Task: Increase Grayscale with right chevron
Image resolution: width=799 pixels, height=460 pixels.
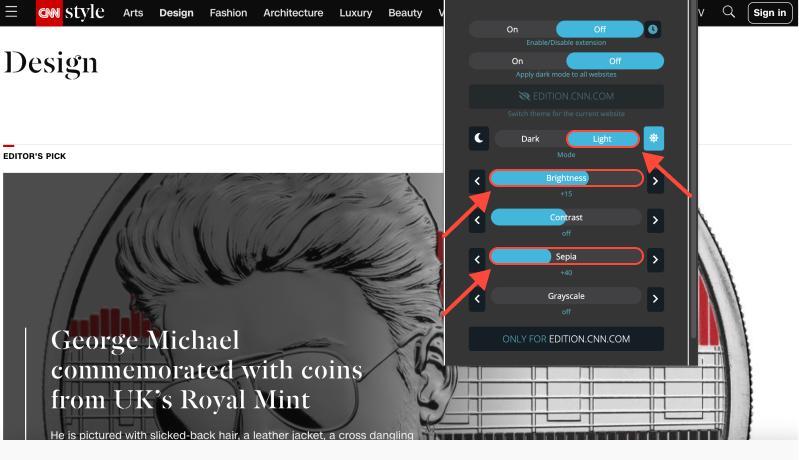Action: tap(655, 299)
